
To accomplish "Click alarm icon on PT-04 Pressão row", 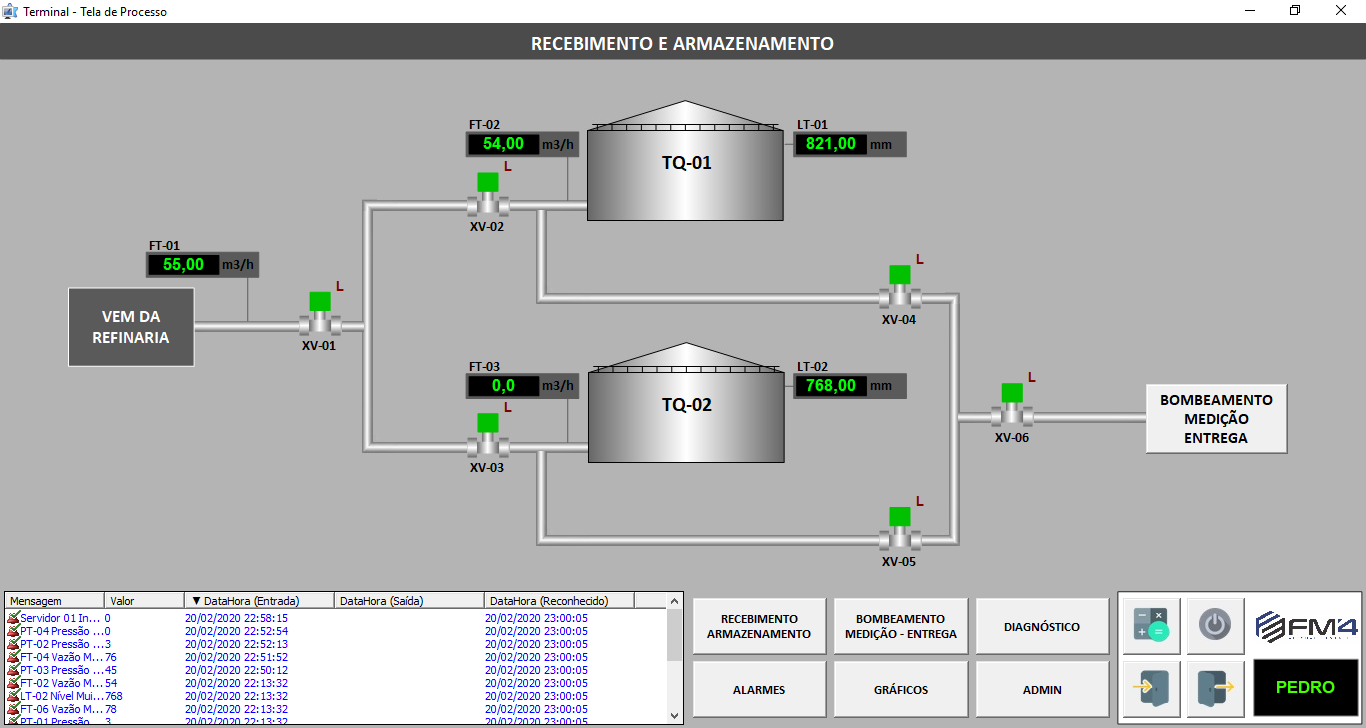I will [x=13, y=631].
